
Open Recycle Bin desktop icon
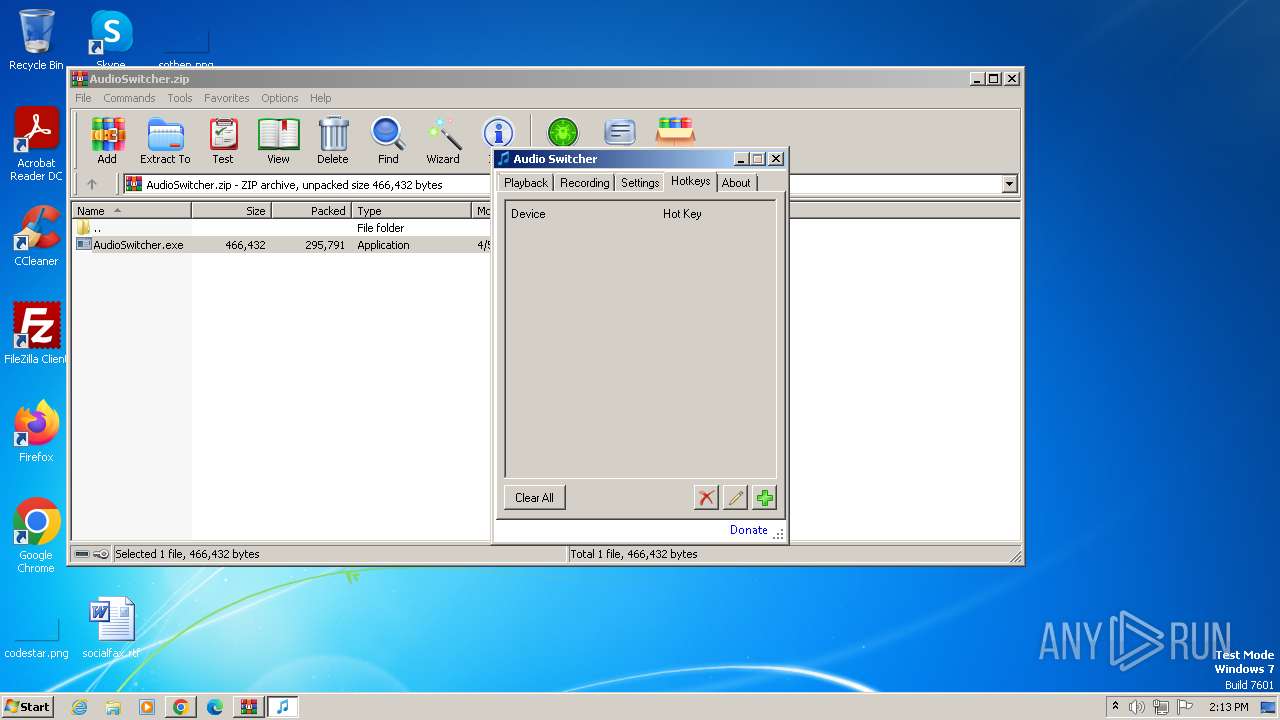click(x=36, y=40)
